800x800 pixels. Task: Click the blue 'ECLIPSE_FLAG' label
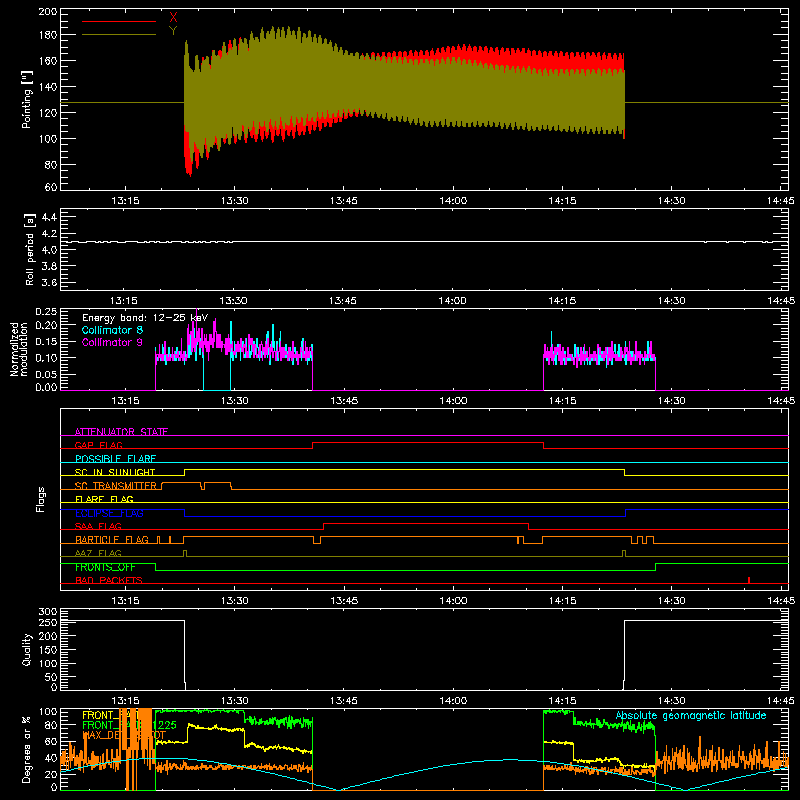click(x=109, y=513)
